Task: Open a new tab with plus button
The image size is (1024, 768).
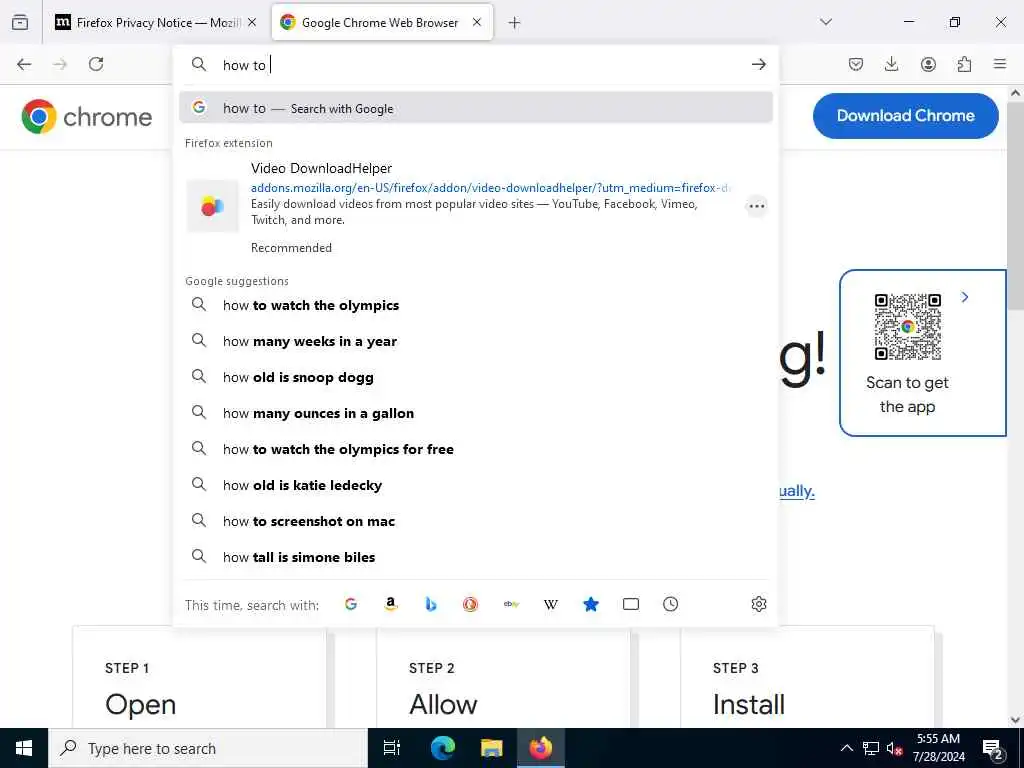Action: 515,23
